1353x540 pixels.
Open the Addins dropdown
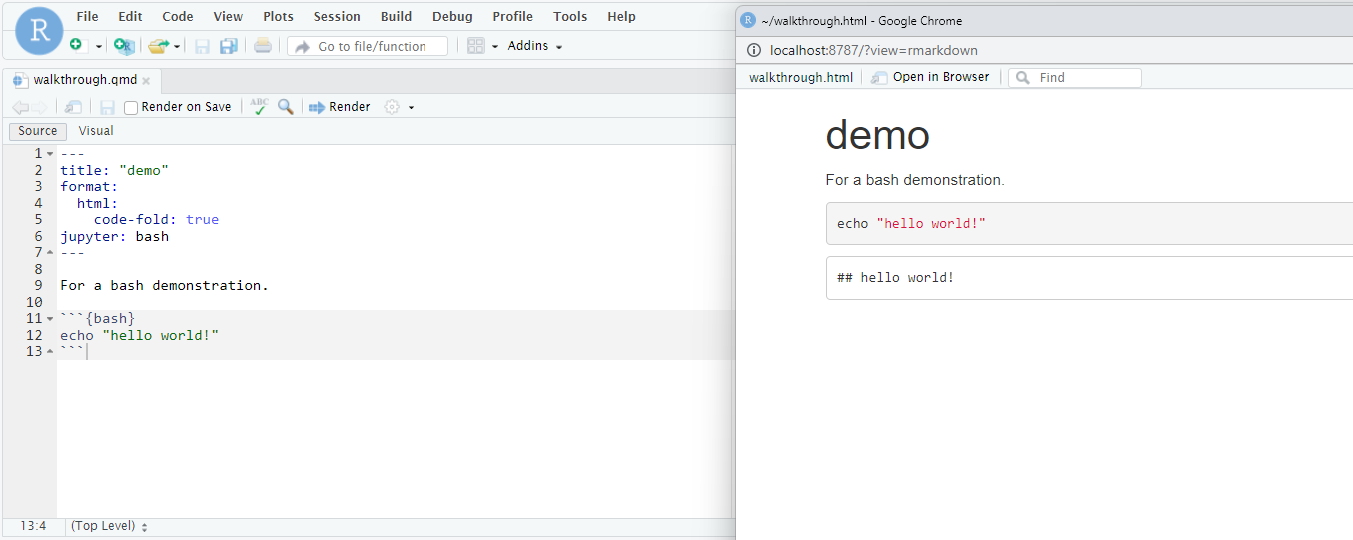click(x=535, y=46)
